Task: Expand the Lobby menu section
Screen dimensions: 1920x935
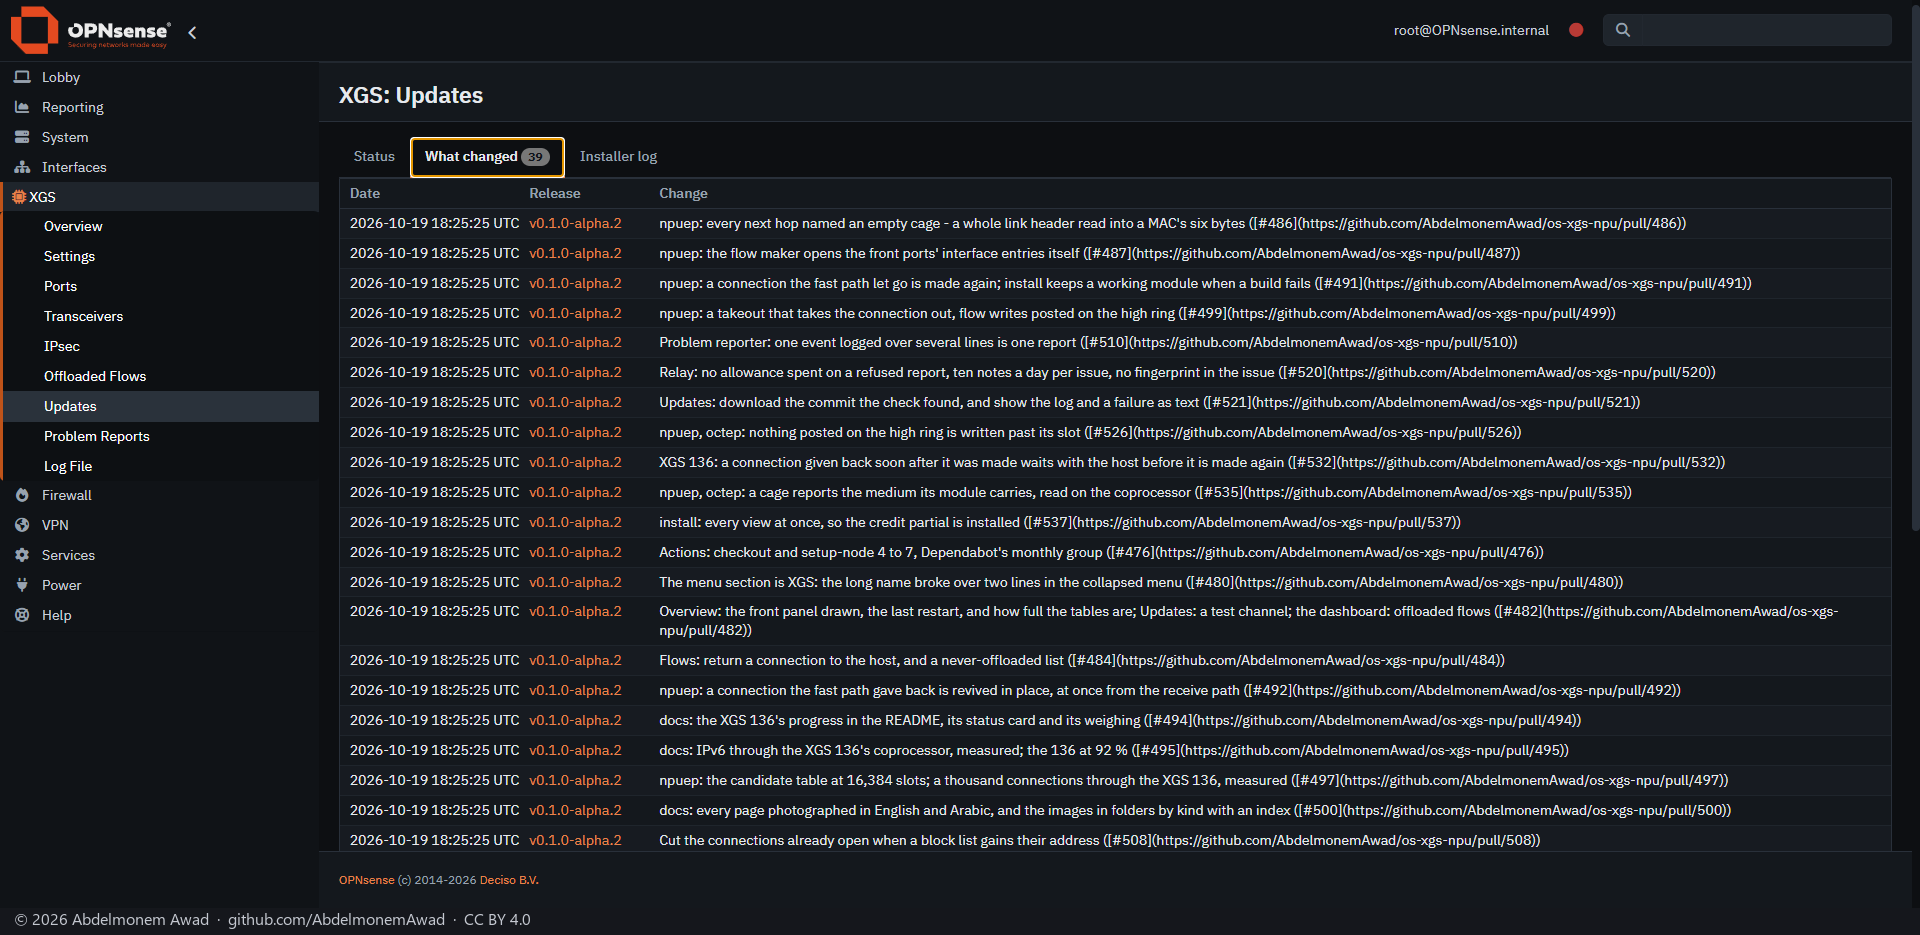Action: point(160,77)
